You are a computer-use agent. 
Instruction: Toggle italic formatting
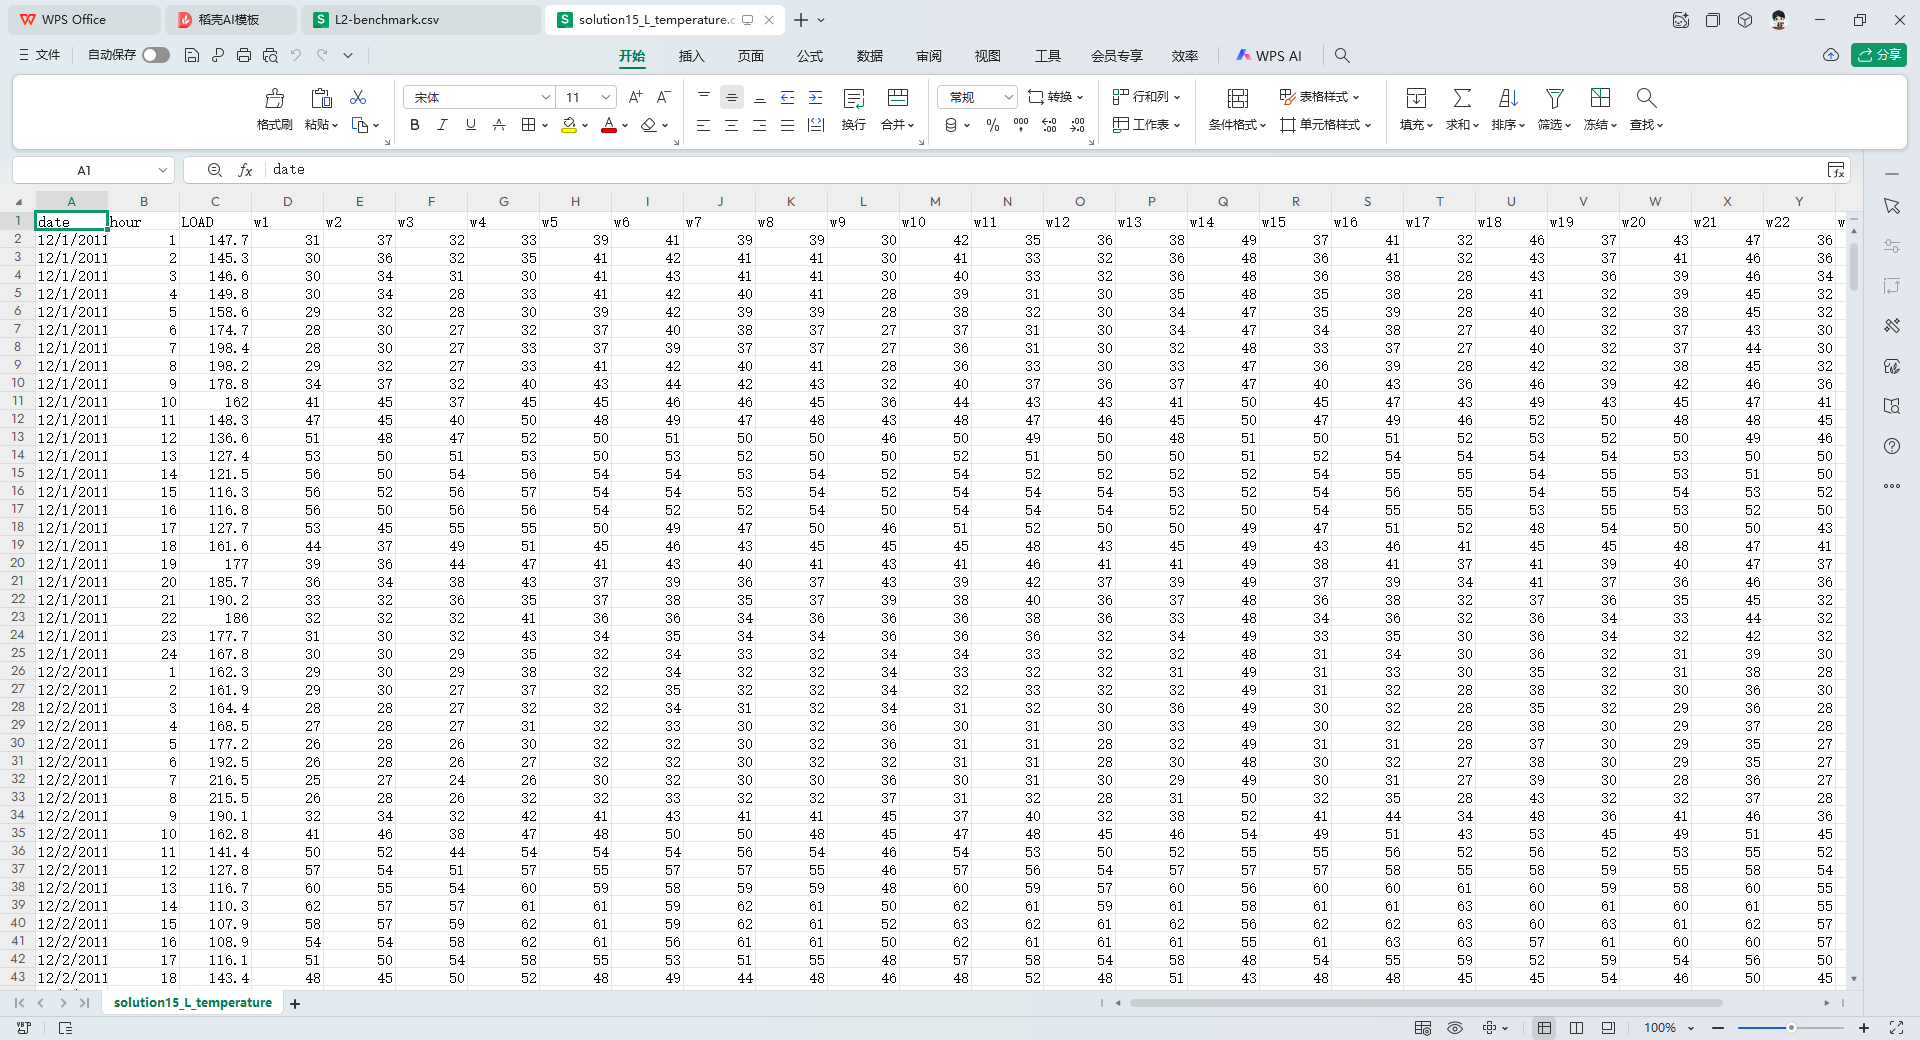442,125
